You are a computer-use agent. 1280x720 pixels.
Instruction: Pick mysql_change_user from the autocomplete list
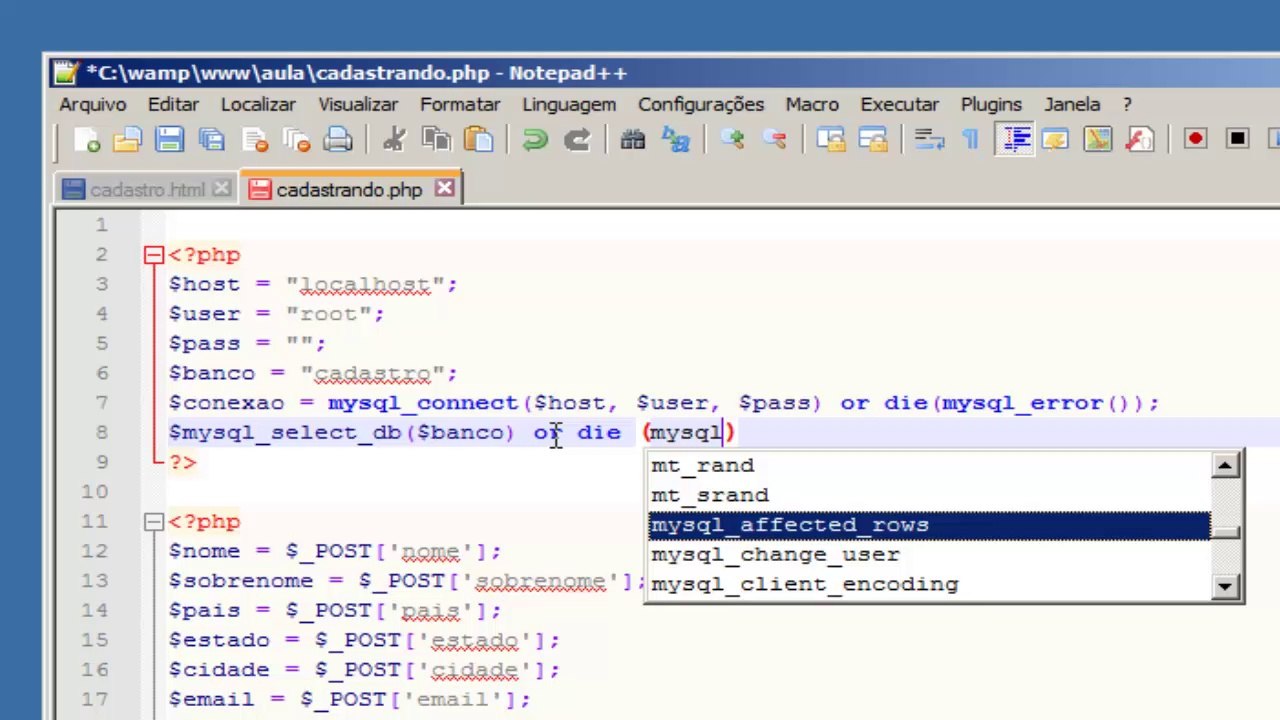click(x=929, y=554)
